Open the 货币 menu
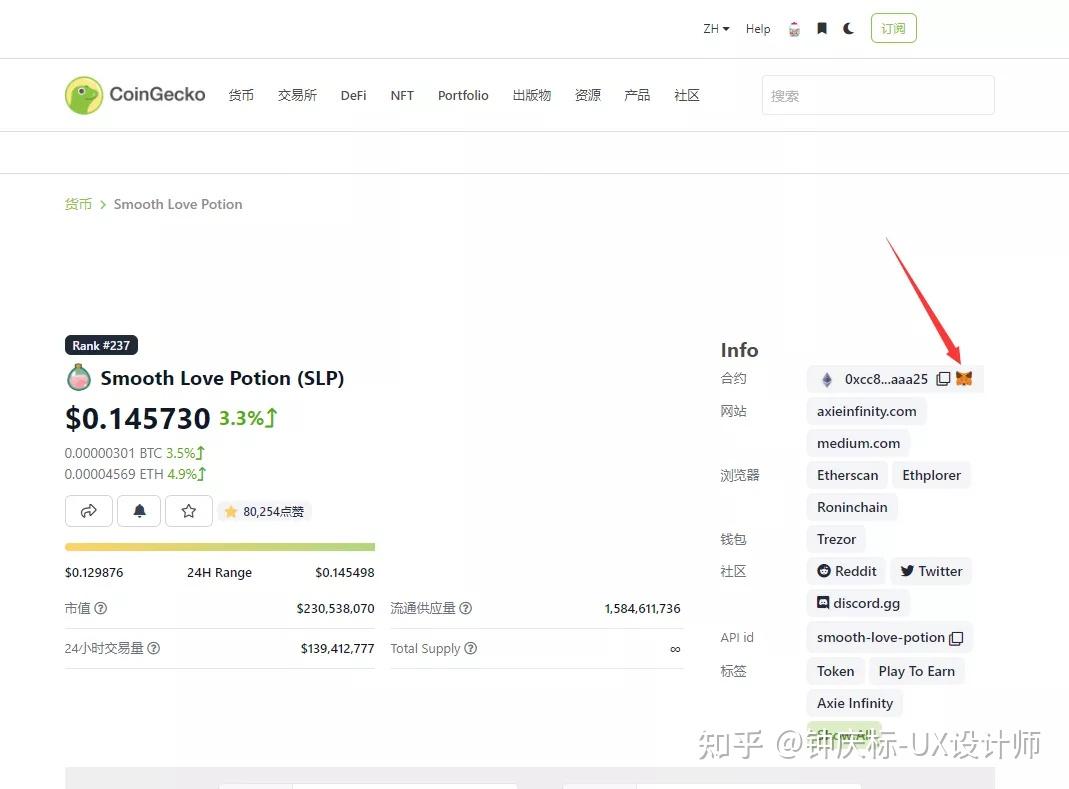Image resolution: width=1069 pixels, height=789 pixels. (x=241, y=95)
